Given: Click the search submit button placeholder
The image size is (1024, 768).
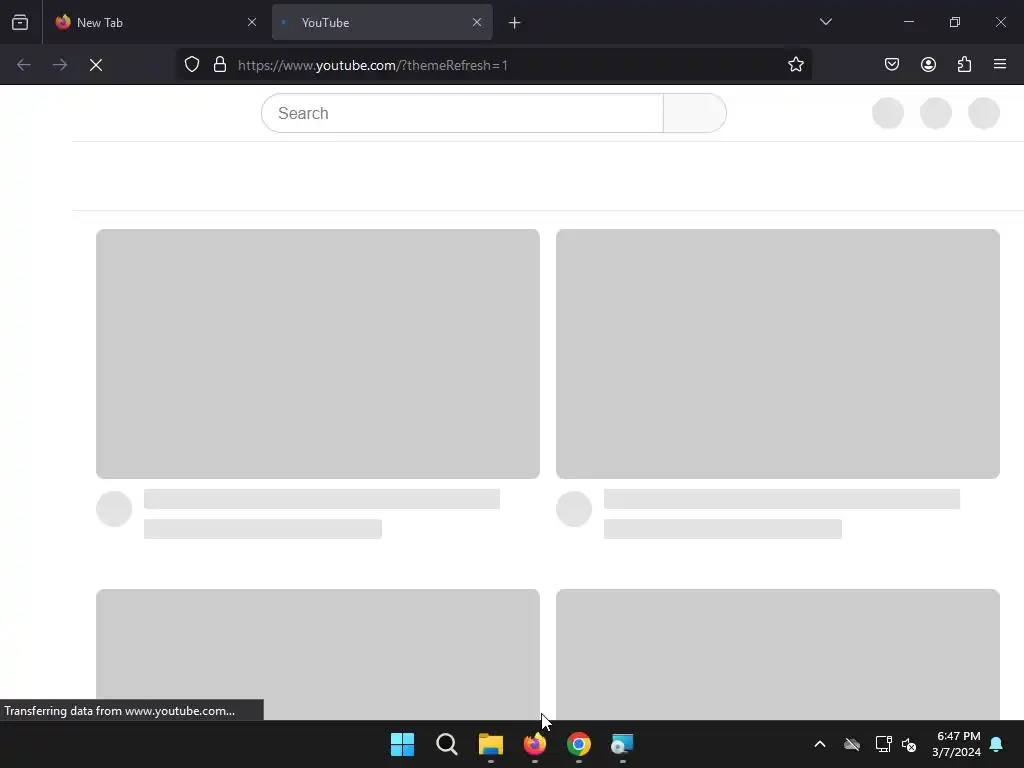Looking at the screenshot, I should click(x=695, y=113).
